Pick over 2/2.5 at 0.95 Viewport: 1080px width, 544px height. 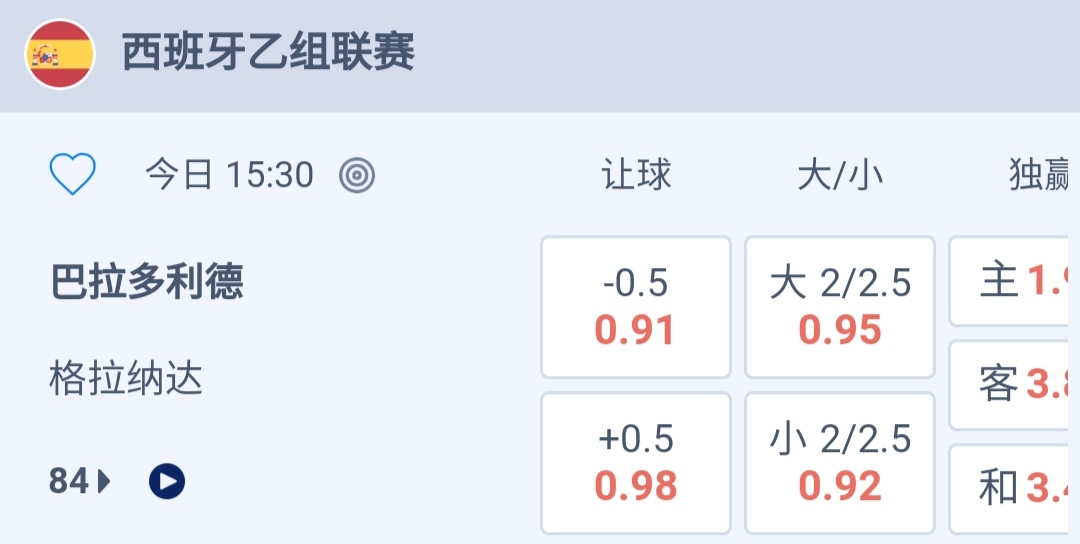pyautogui.click(x=840, y=307)
